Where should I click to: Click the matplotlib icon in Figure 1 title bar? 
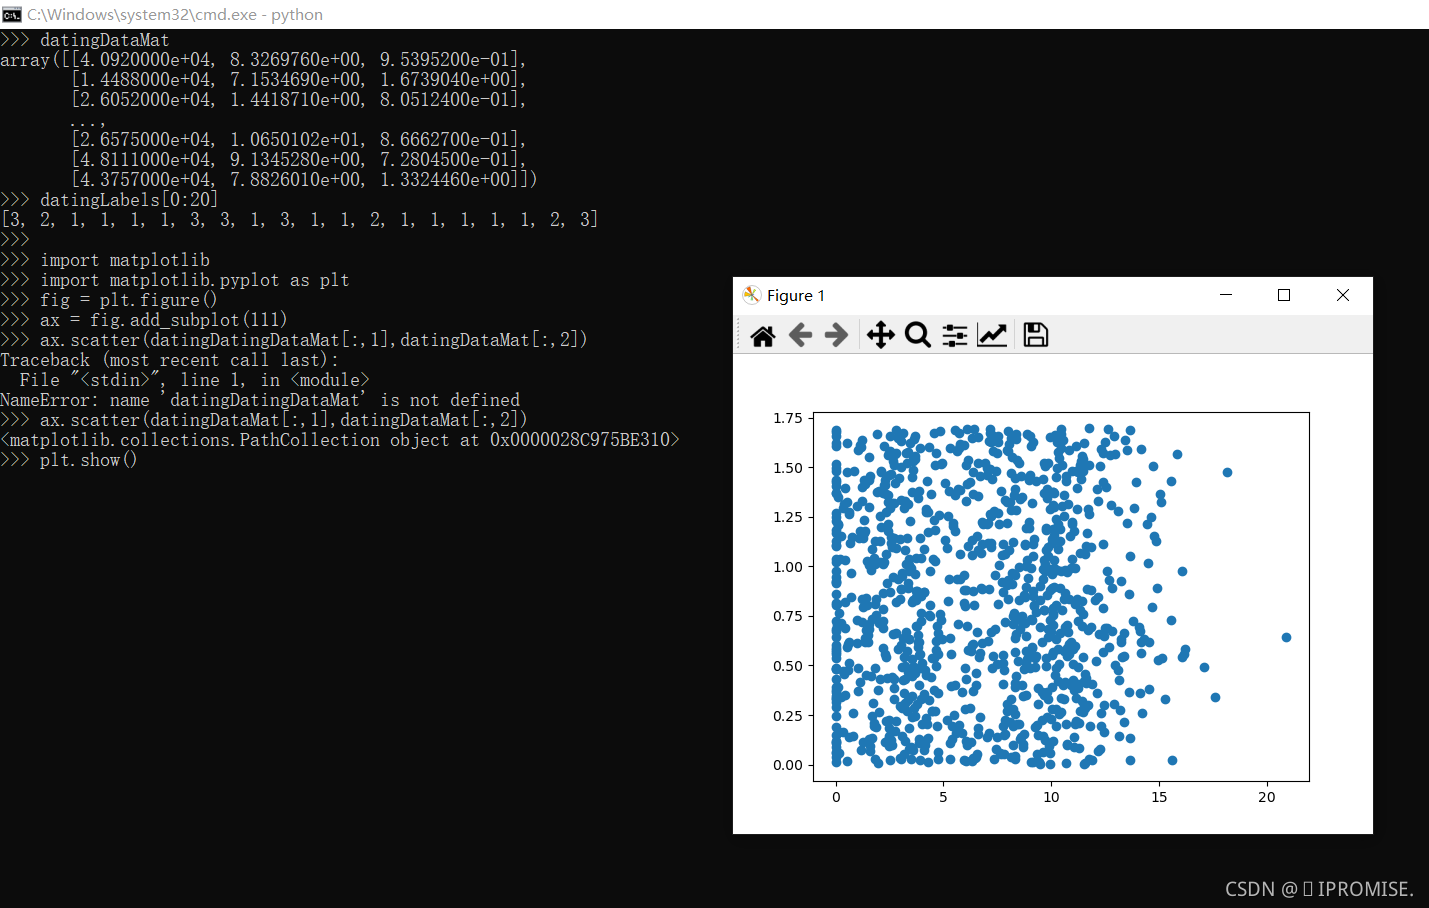pyautogui.click(x=752, y=295)
